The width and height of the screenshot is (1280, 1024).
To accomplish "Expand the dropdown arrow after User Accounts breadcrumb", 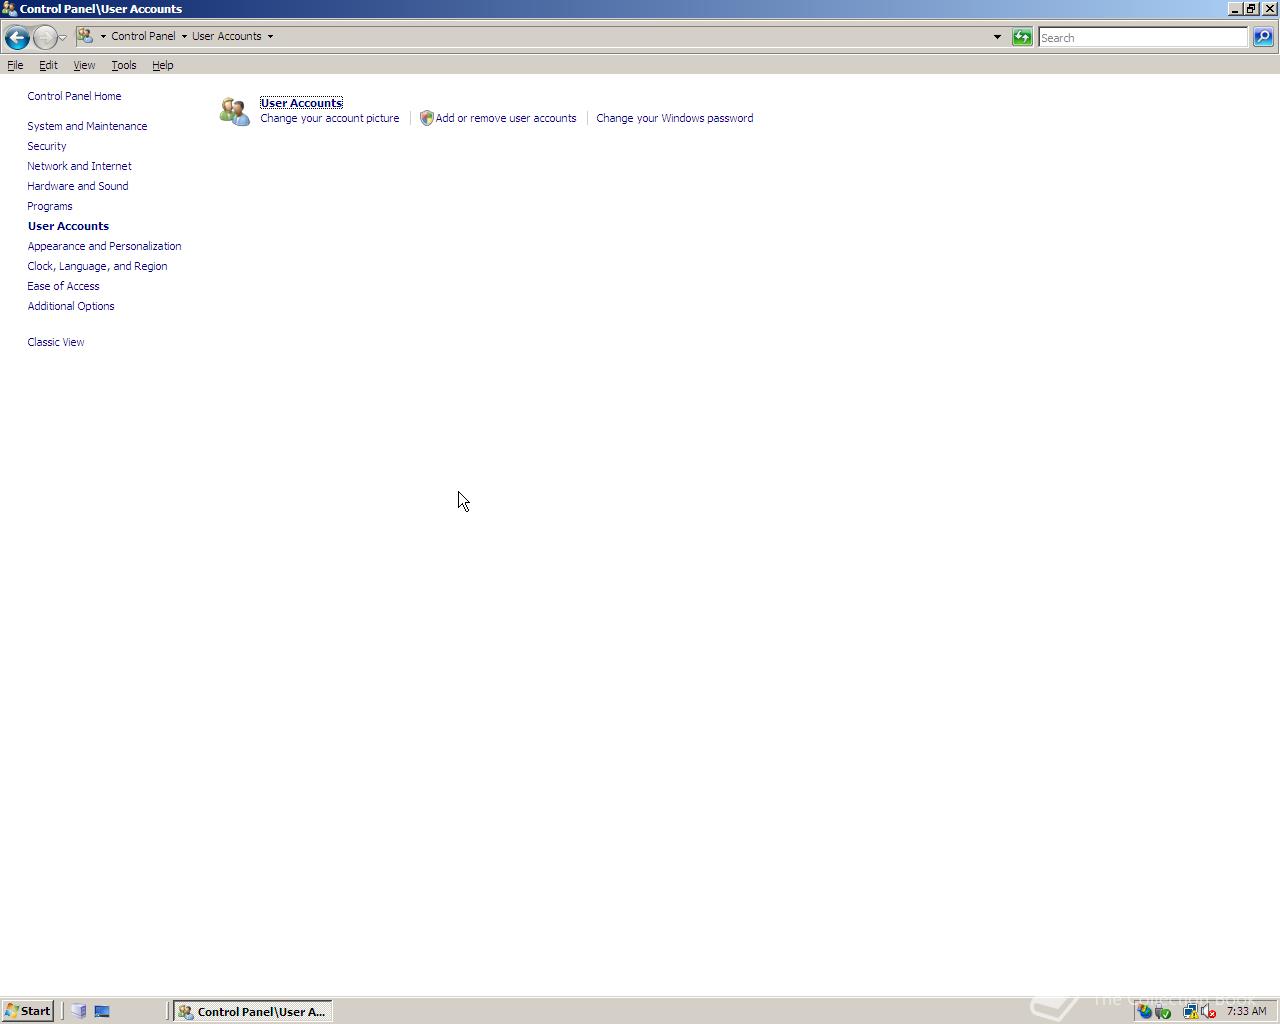I will (x=270, y=37).
